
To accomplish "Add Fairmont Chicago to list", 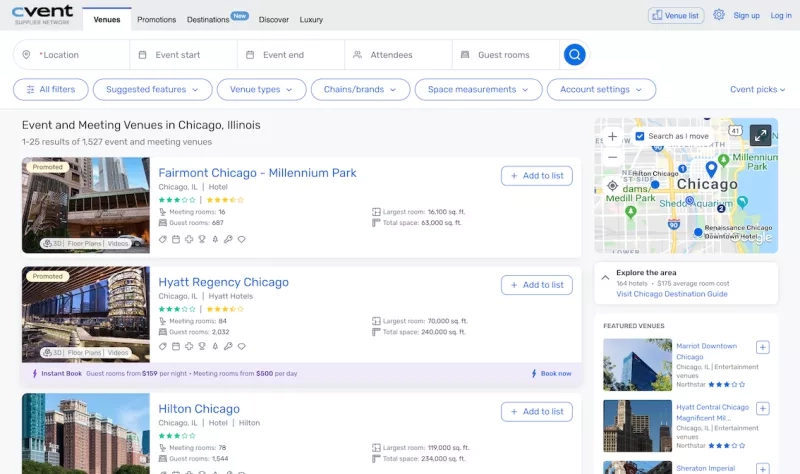I will click(537, 176).
